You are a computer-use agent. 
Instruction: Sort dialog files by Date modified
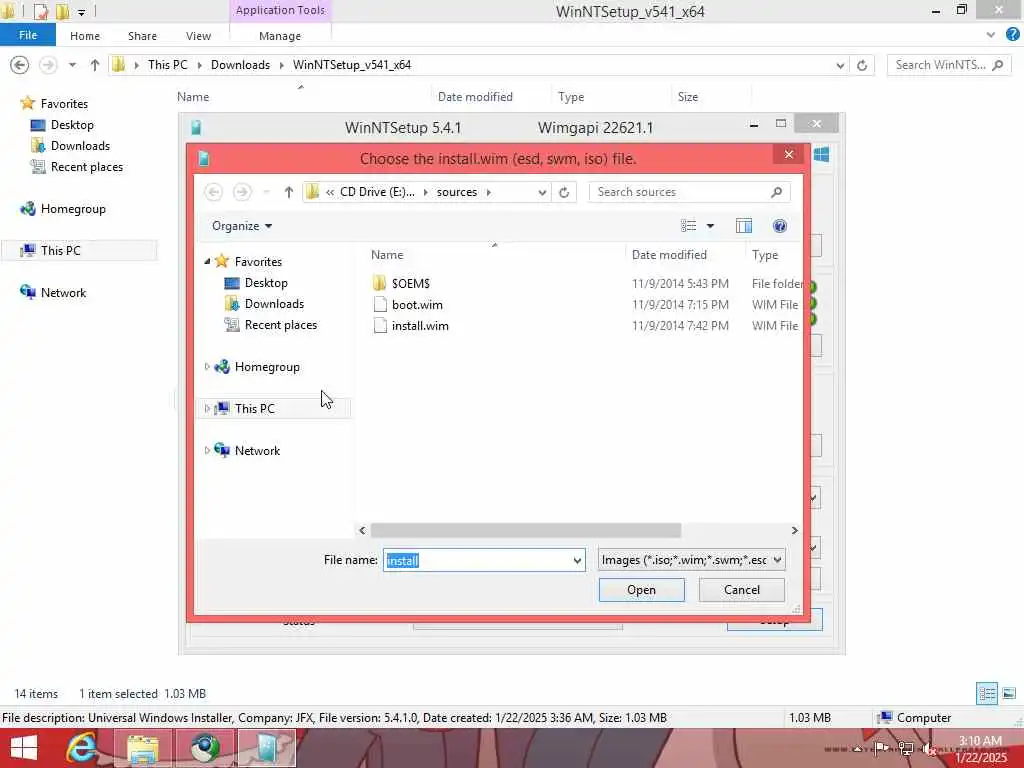[669, 255]
